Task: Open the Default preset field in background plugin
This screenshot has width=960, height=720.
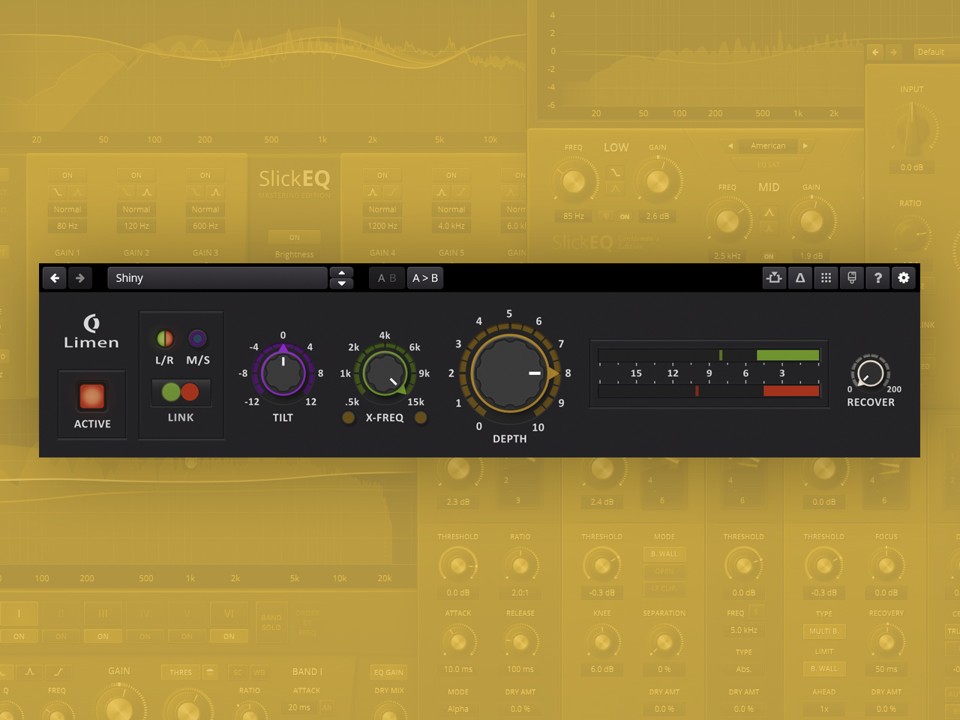Action: (x=937, y=52)
